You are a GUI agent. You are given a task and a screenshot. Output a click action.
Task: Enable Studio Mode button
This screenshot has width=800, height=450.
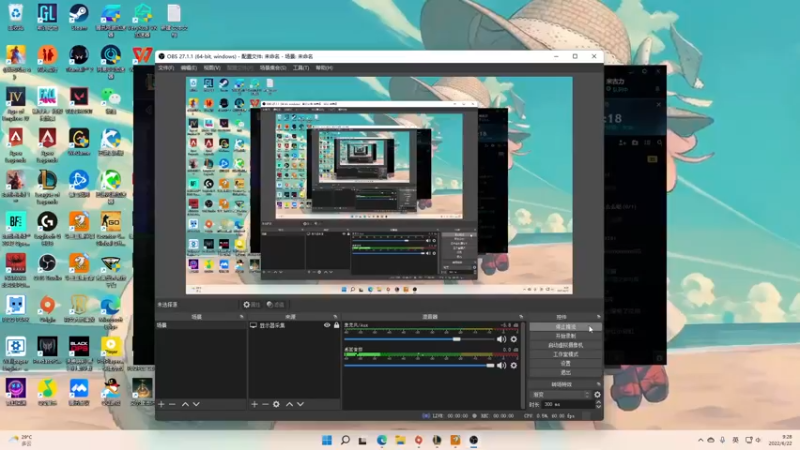pyautogui.click(x=565, y=354)
